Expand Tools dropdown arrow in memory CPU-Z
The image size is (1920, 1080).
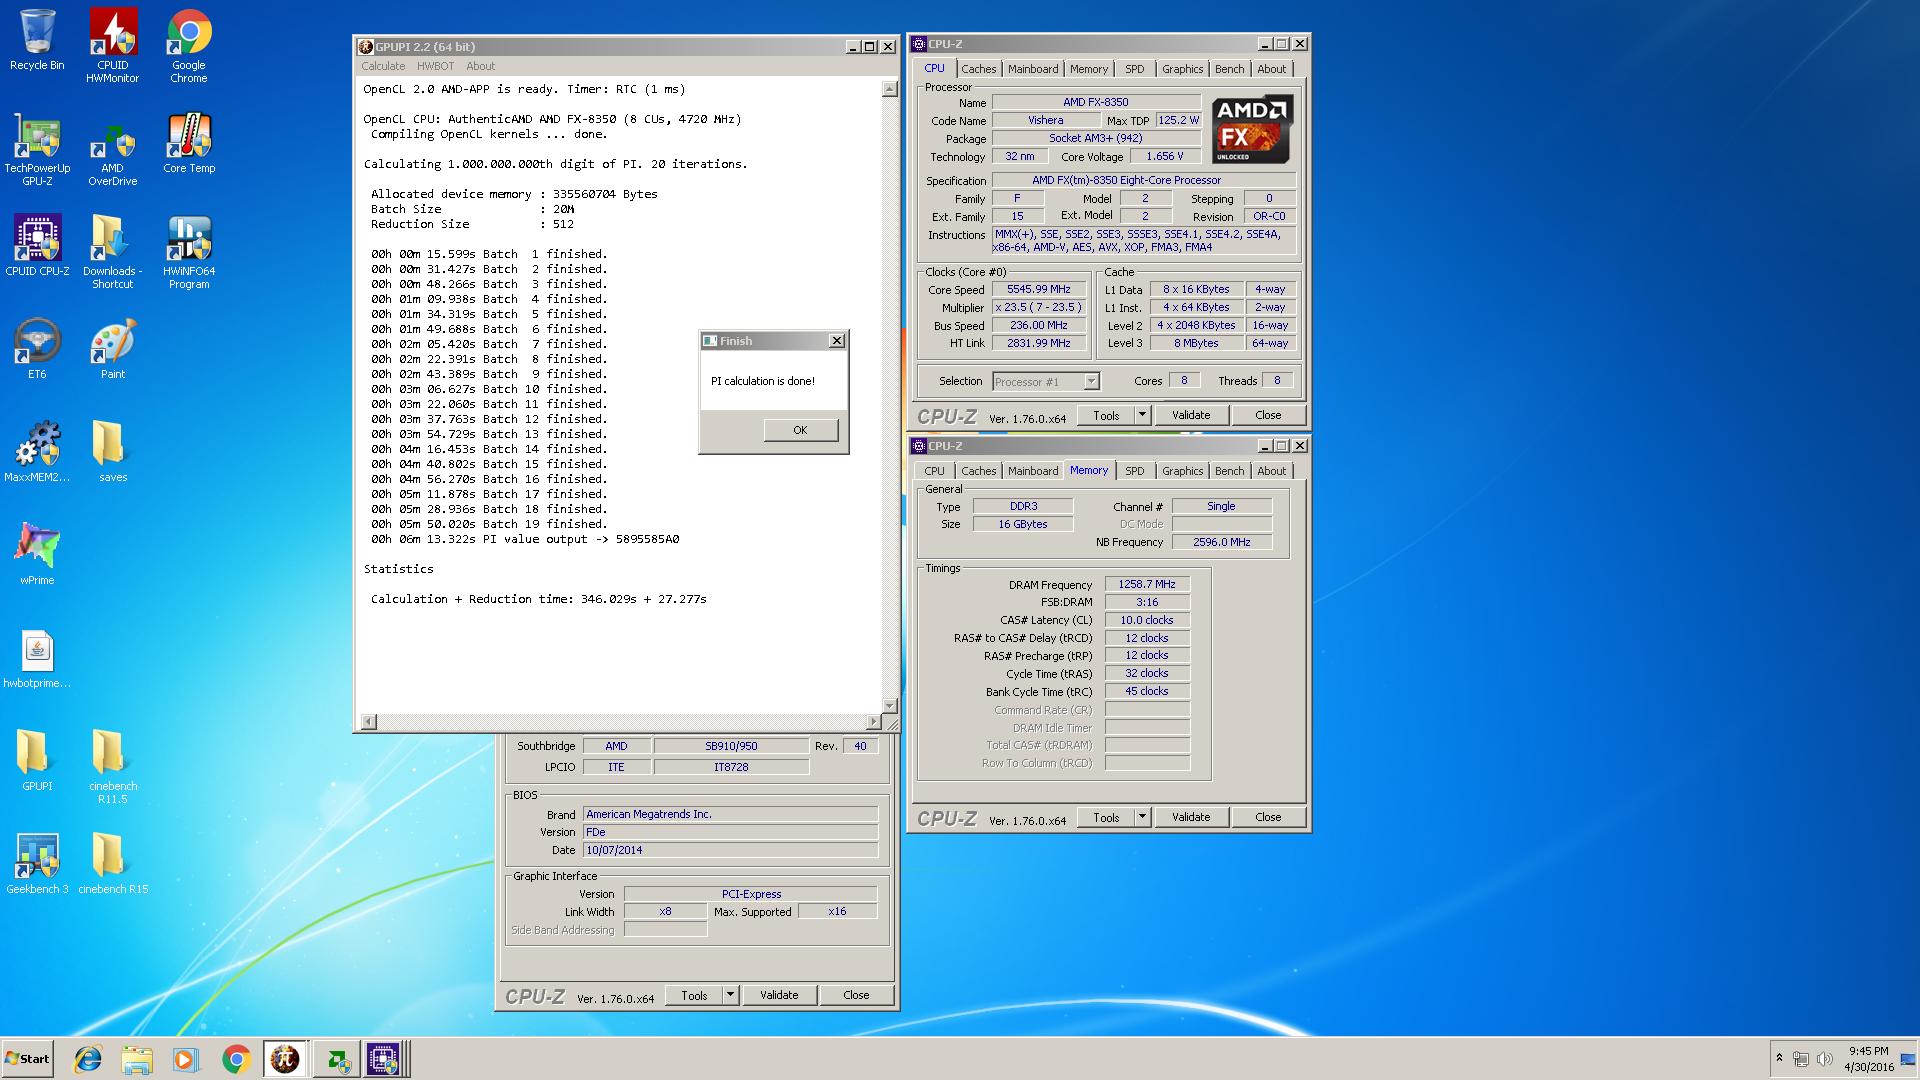click(1142, 817)
